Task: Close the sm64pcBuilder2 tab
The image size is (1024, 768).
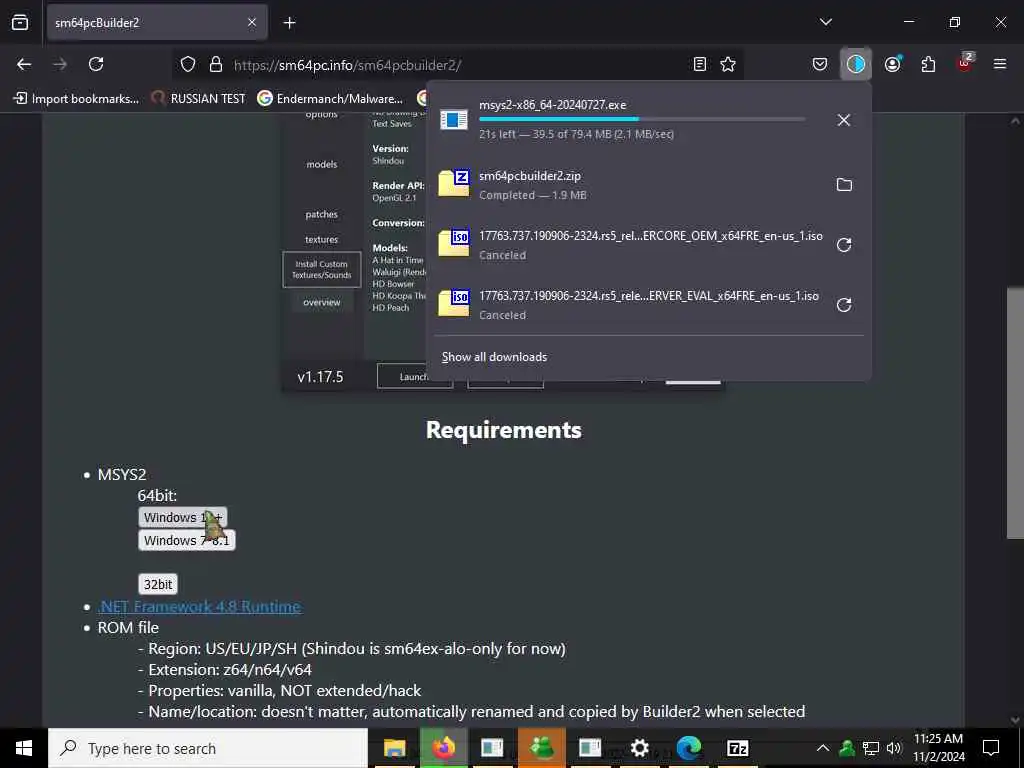Action: [252, 22]
